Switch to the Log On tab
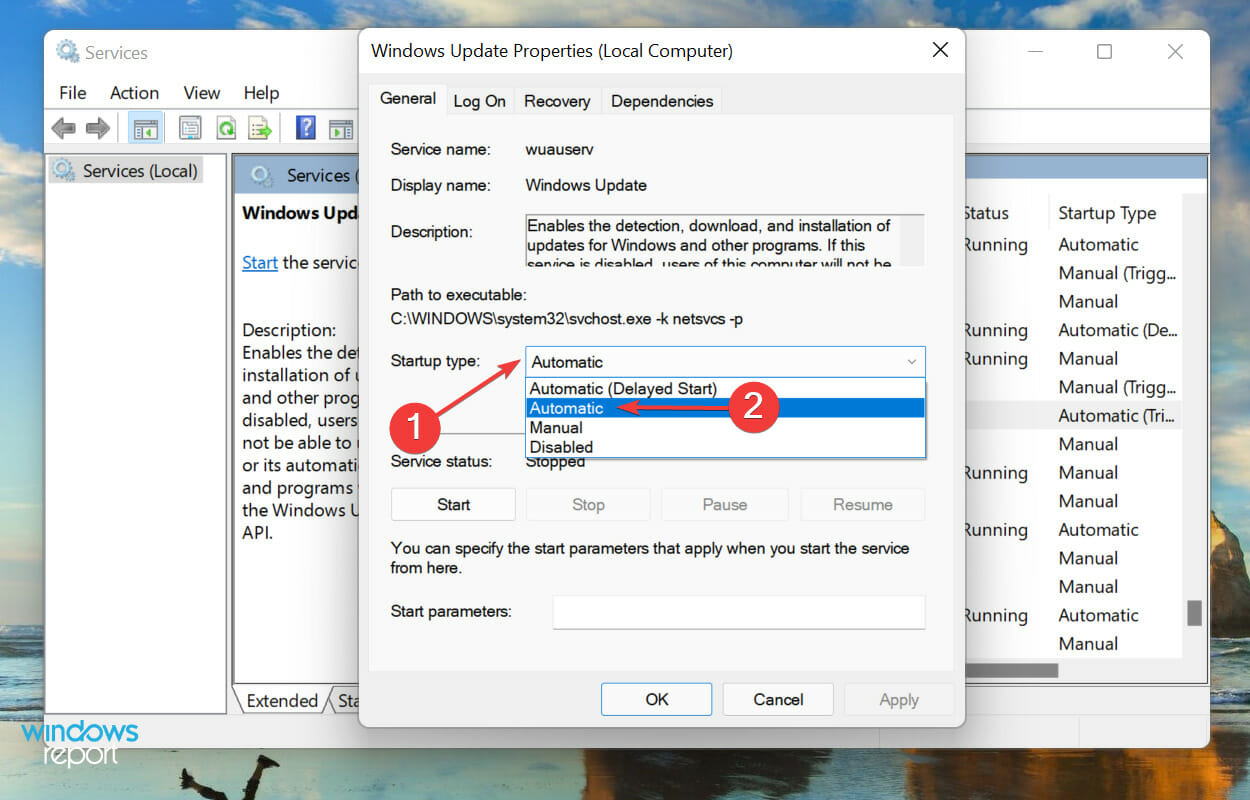Viewport: 1250px width, 800px height. 480,101
